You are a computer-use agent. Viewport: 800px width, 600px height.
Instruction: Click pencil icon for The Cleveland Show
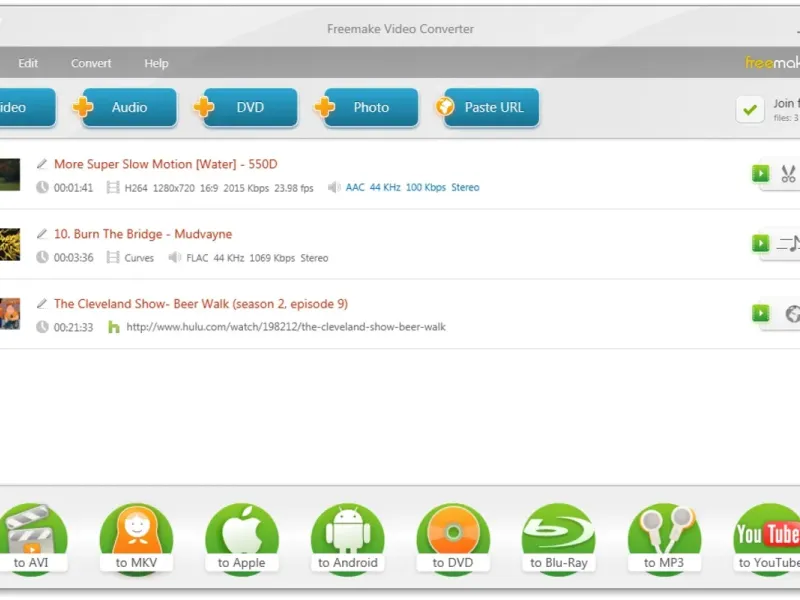click(x=42, y=304)
